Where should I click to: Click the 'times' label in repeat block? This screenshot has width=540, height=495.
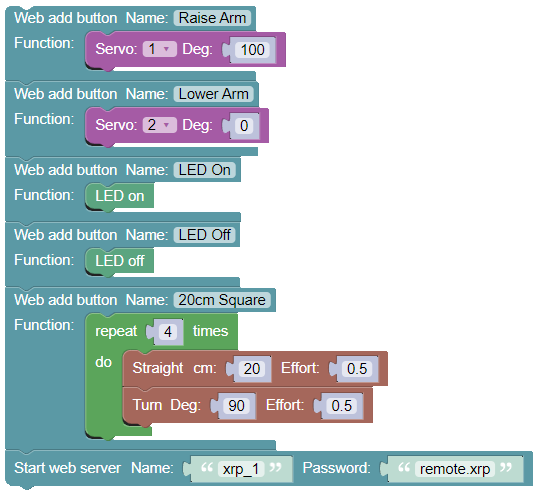pyautogui.click(x=210, y=331)
